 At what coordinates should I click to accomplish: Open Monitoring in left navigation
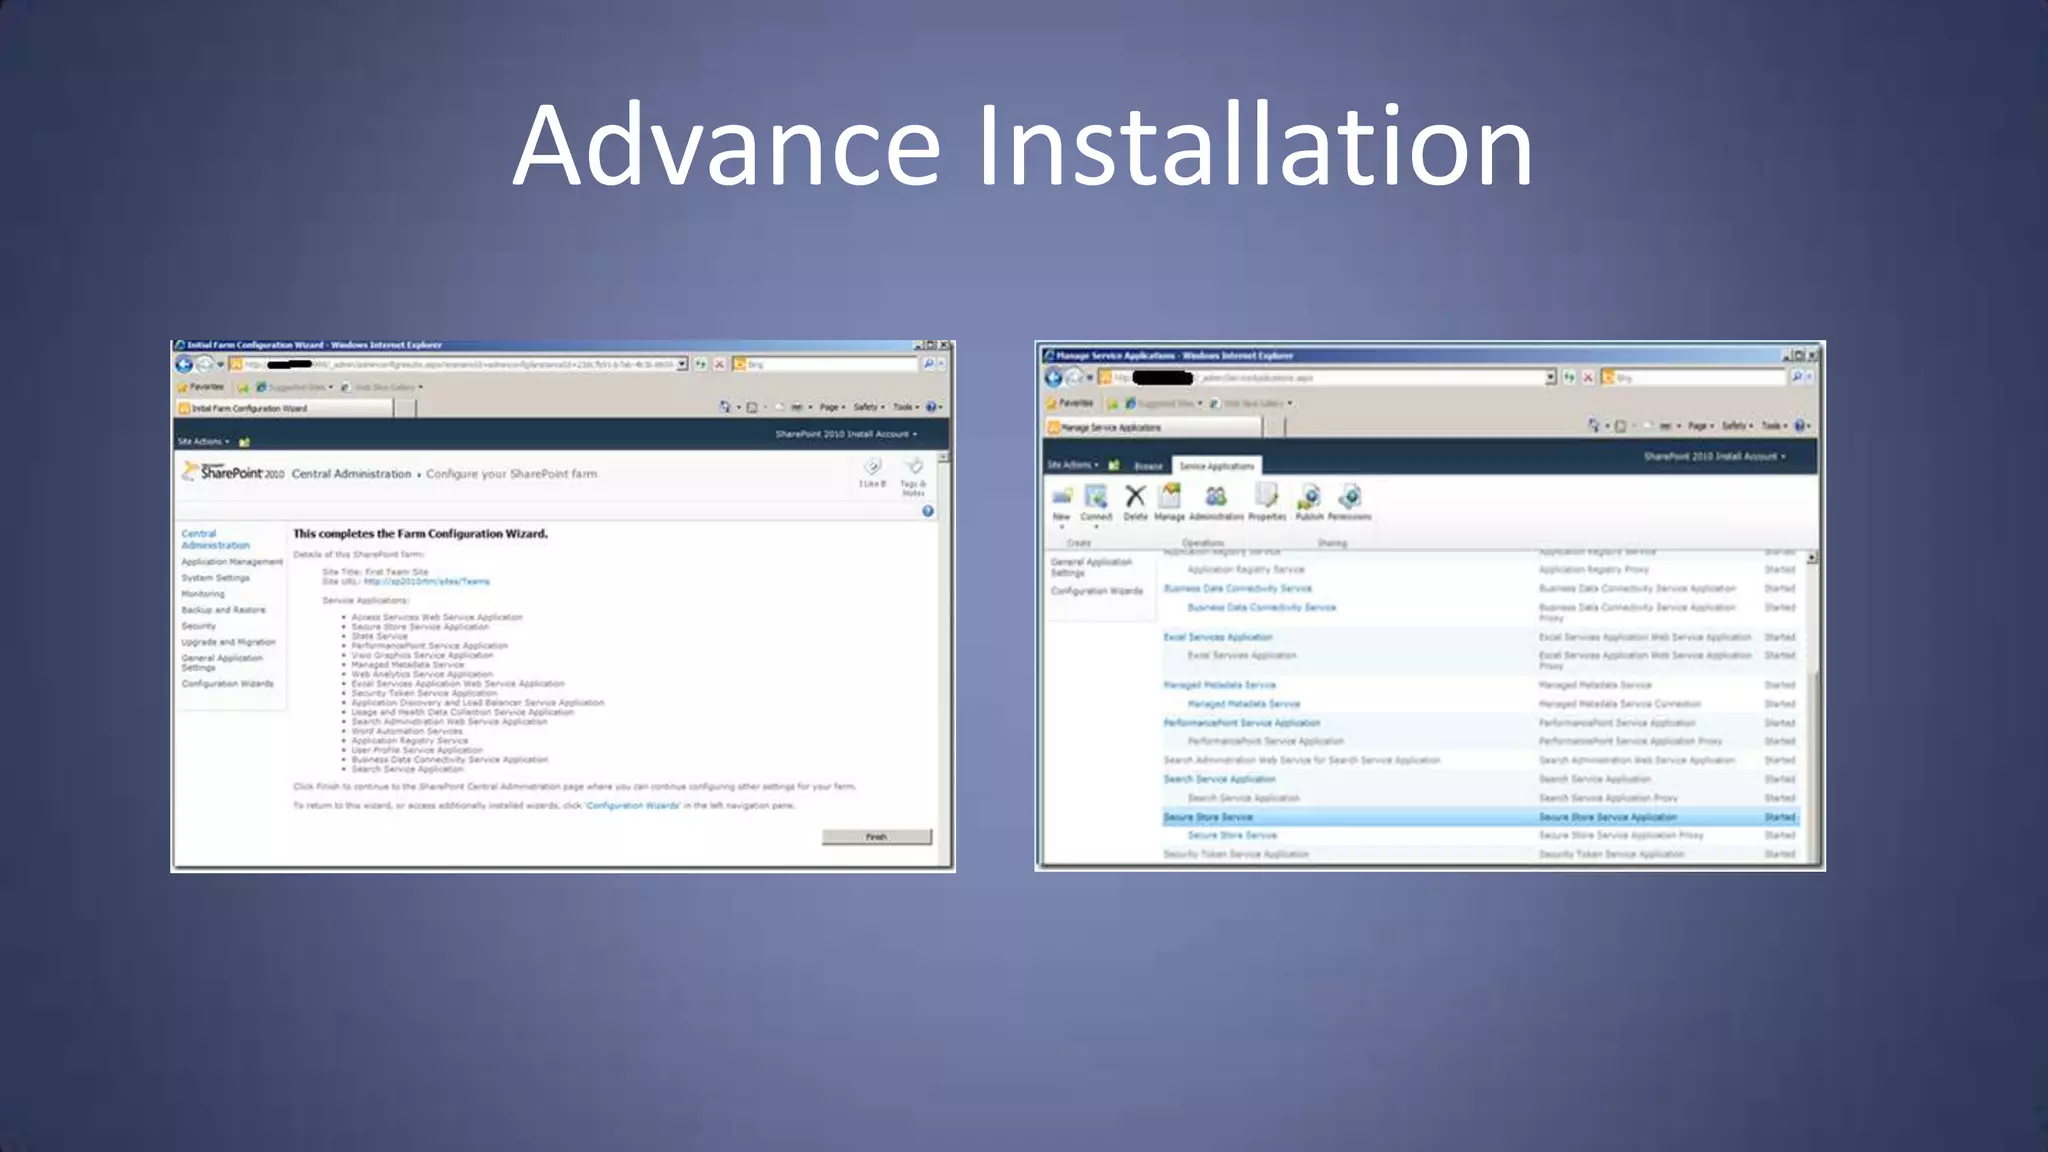click(x=203, y=594)
